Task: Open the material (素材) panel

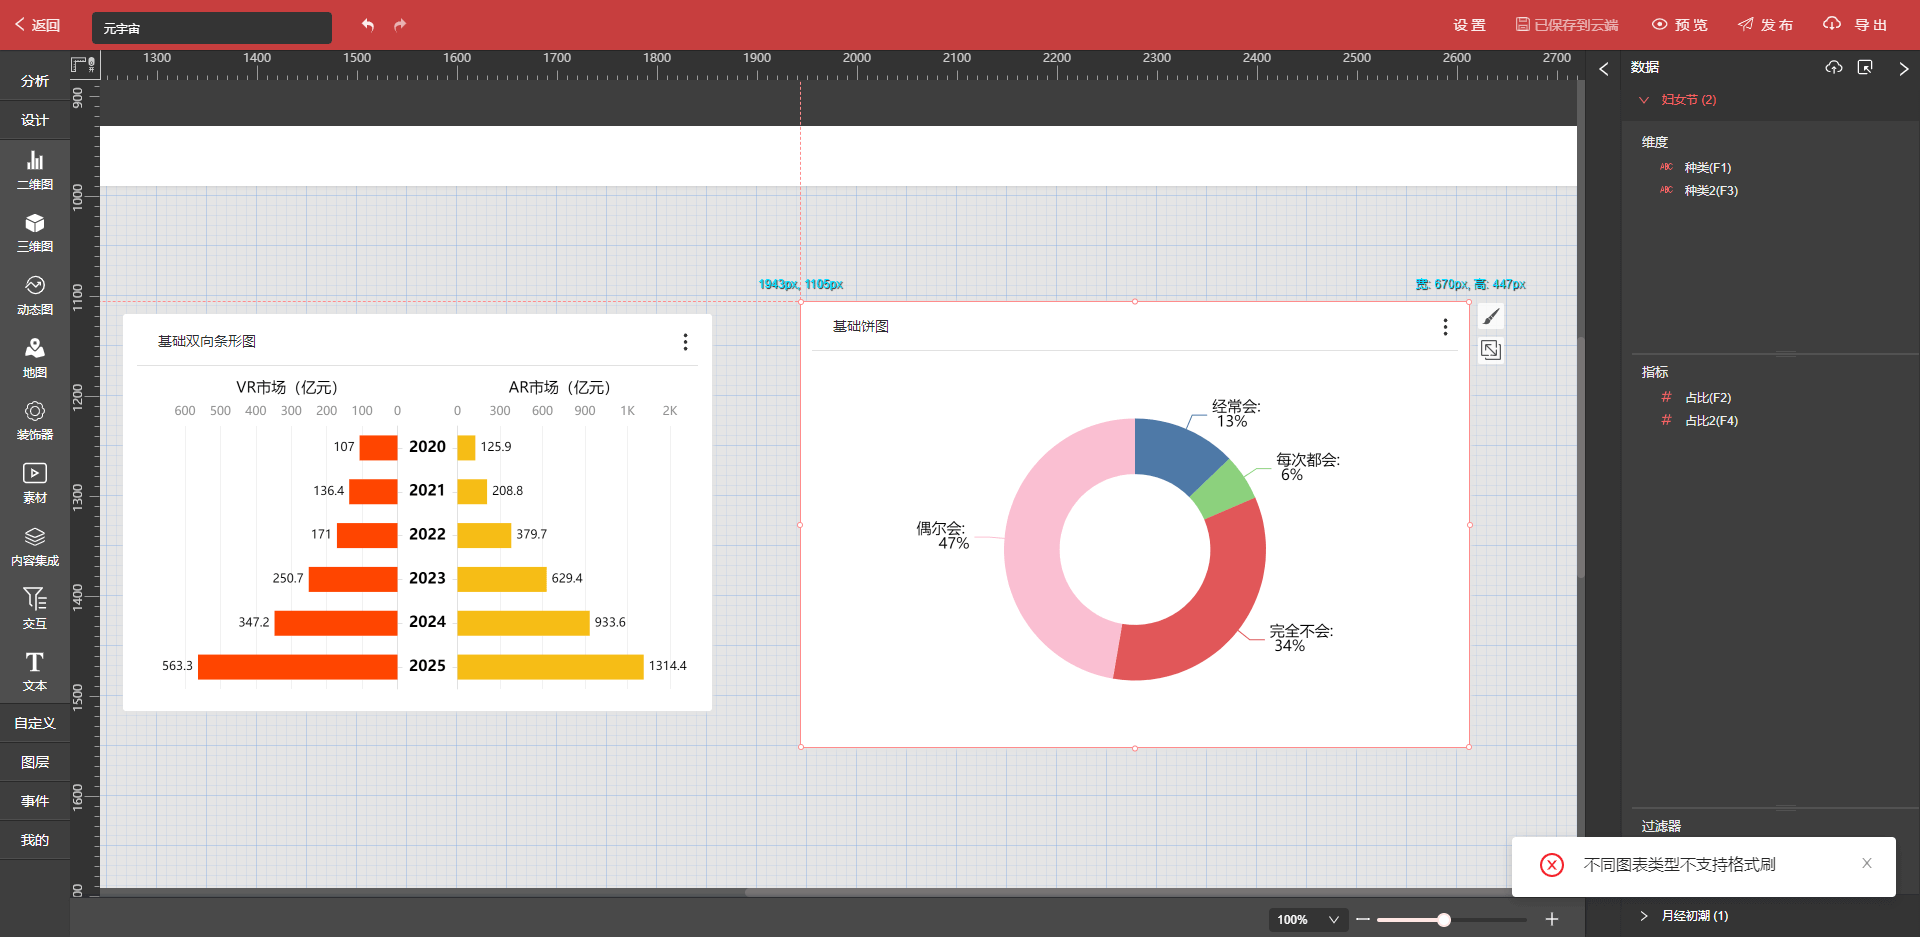Action: tap(35, 483)
